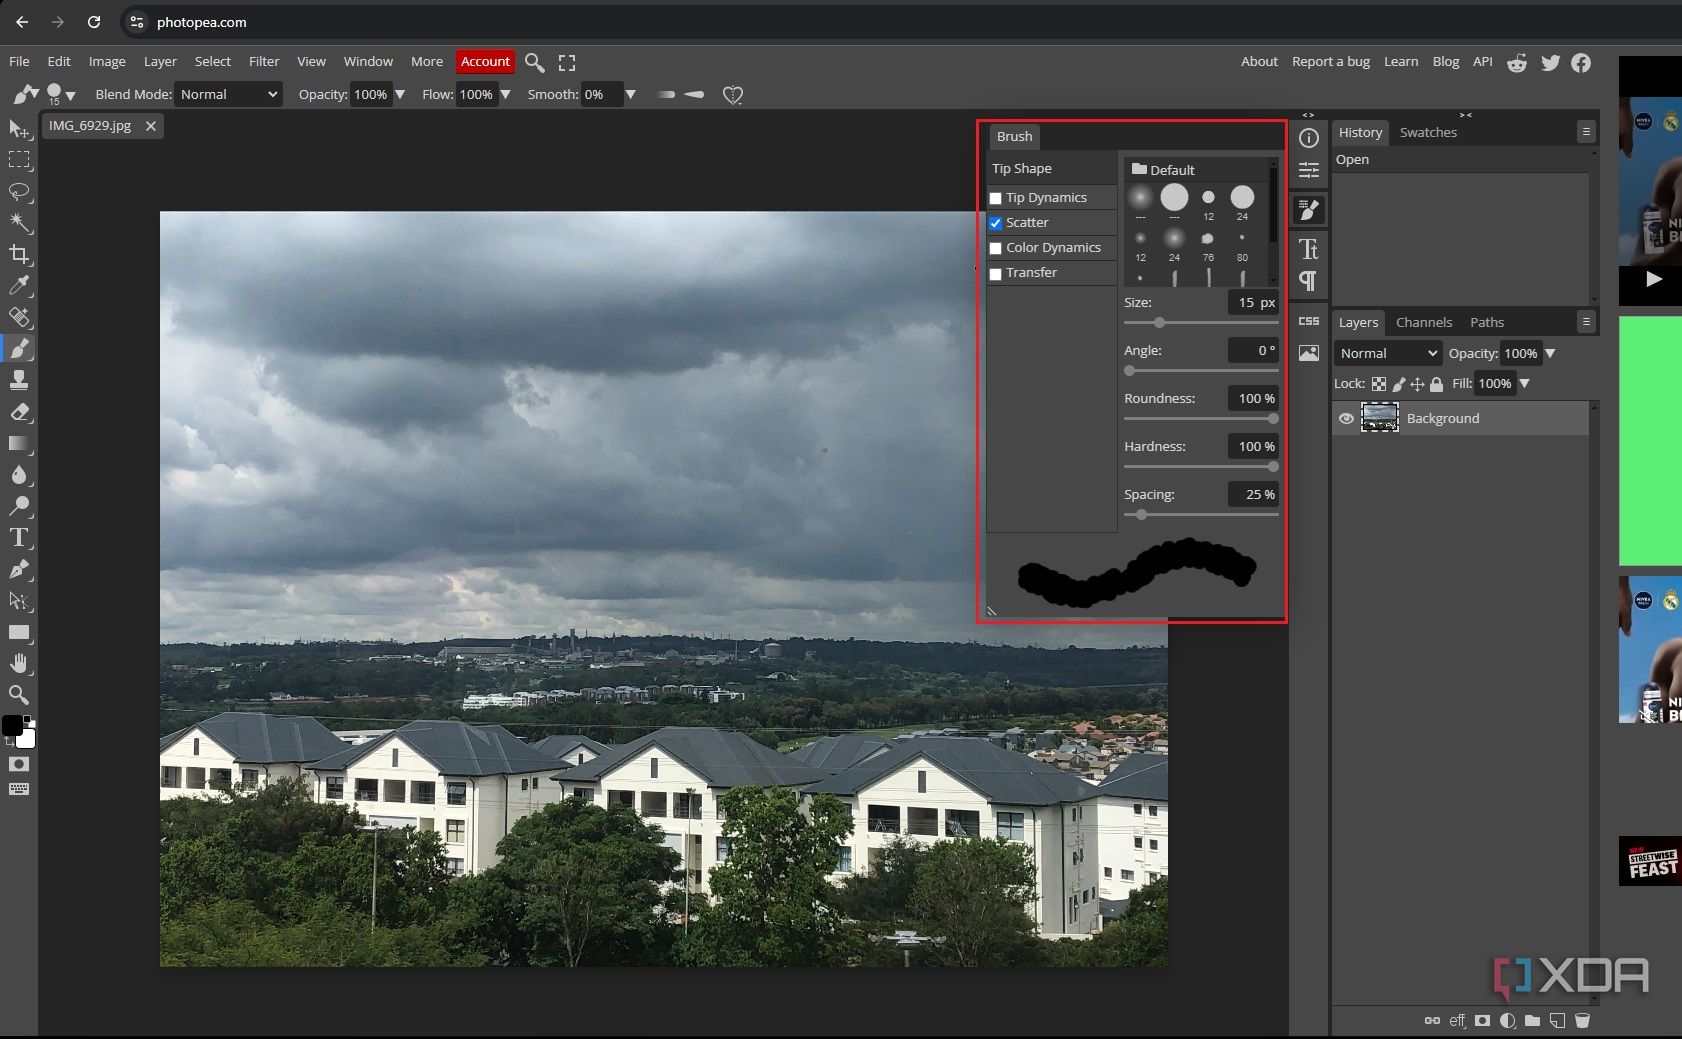Select the Gradient tool
Screen dimensions: 1682x1039
19,443
